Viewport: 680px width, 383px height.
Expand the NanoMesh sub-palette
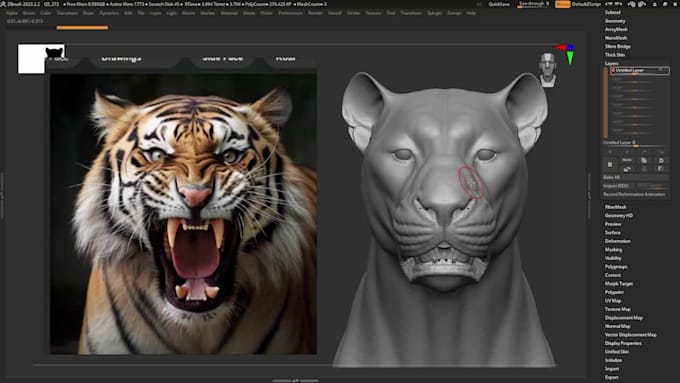616,38
